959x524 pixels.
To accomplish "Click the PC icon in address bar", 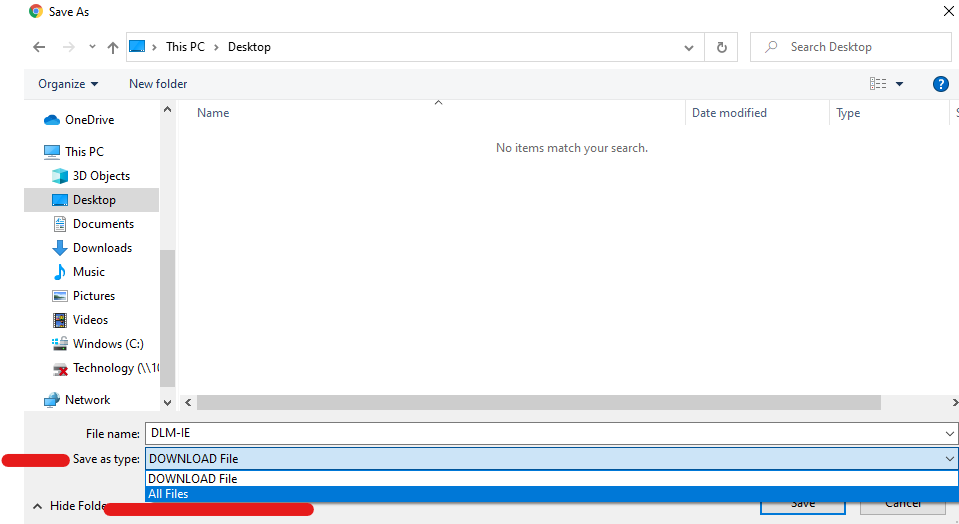I will tap(137, 46).
